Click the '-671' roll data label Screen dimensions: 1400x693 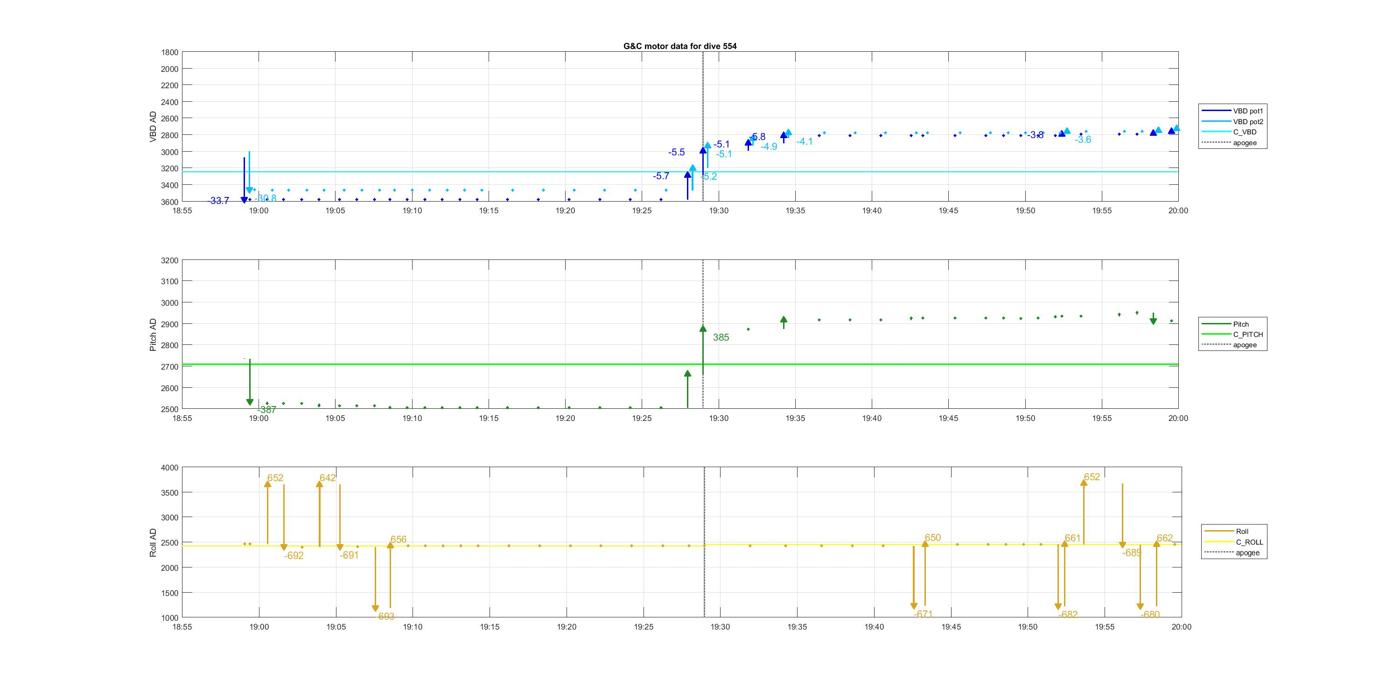click(x=924, y=614)
